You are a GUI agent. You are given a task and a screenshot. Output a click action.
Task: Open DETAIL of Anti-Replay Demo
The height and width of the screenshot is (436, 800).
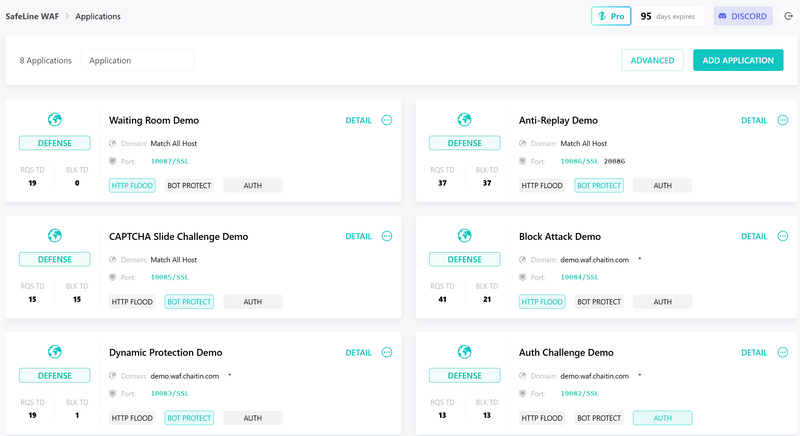coord(754,120)
